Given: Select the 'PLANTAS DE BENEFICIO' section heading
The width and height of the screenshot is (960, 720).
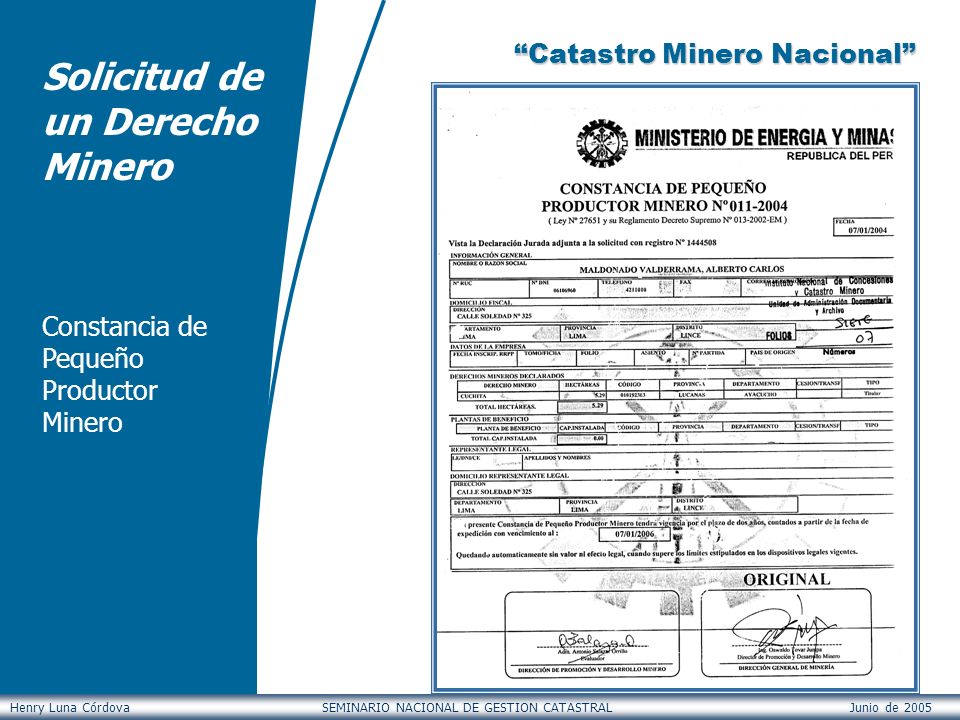Looking at the screenshot, I should pyautogui.click(x=489, y=419).
